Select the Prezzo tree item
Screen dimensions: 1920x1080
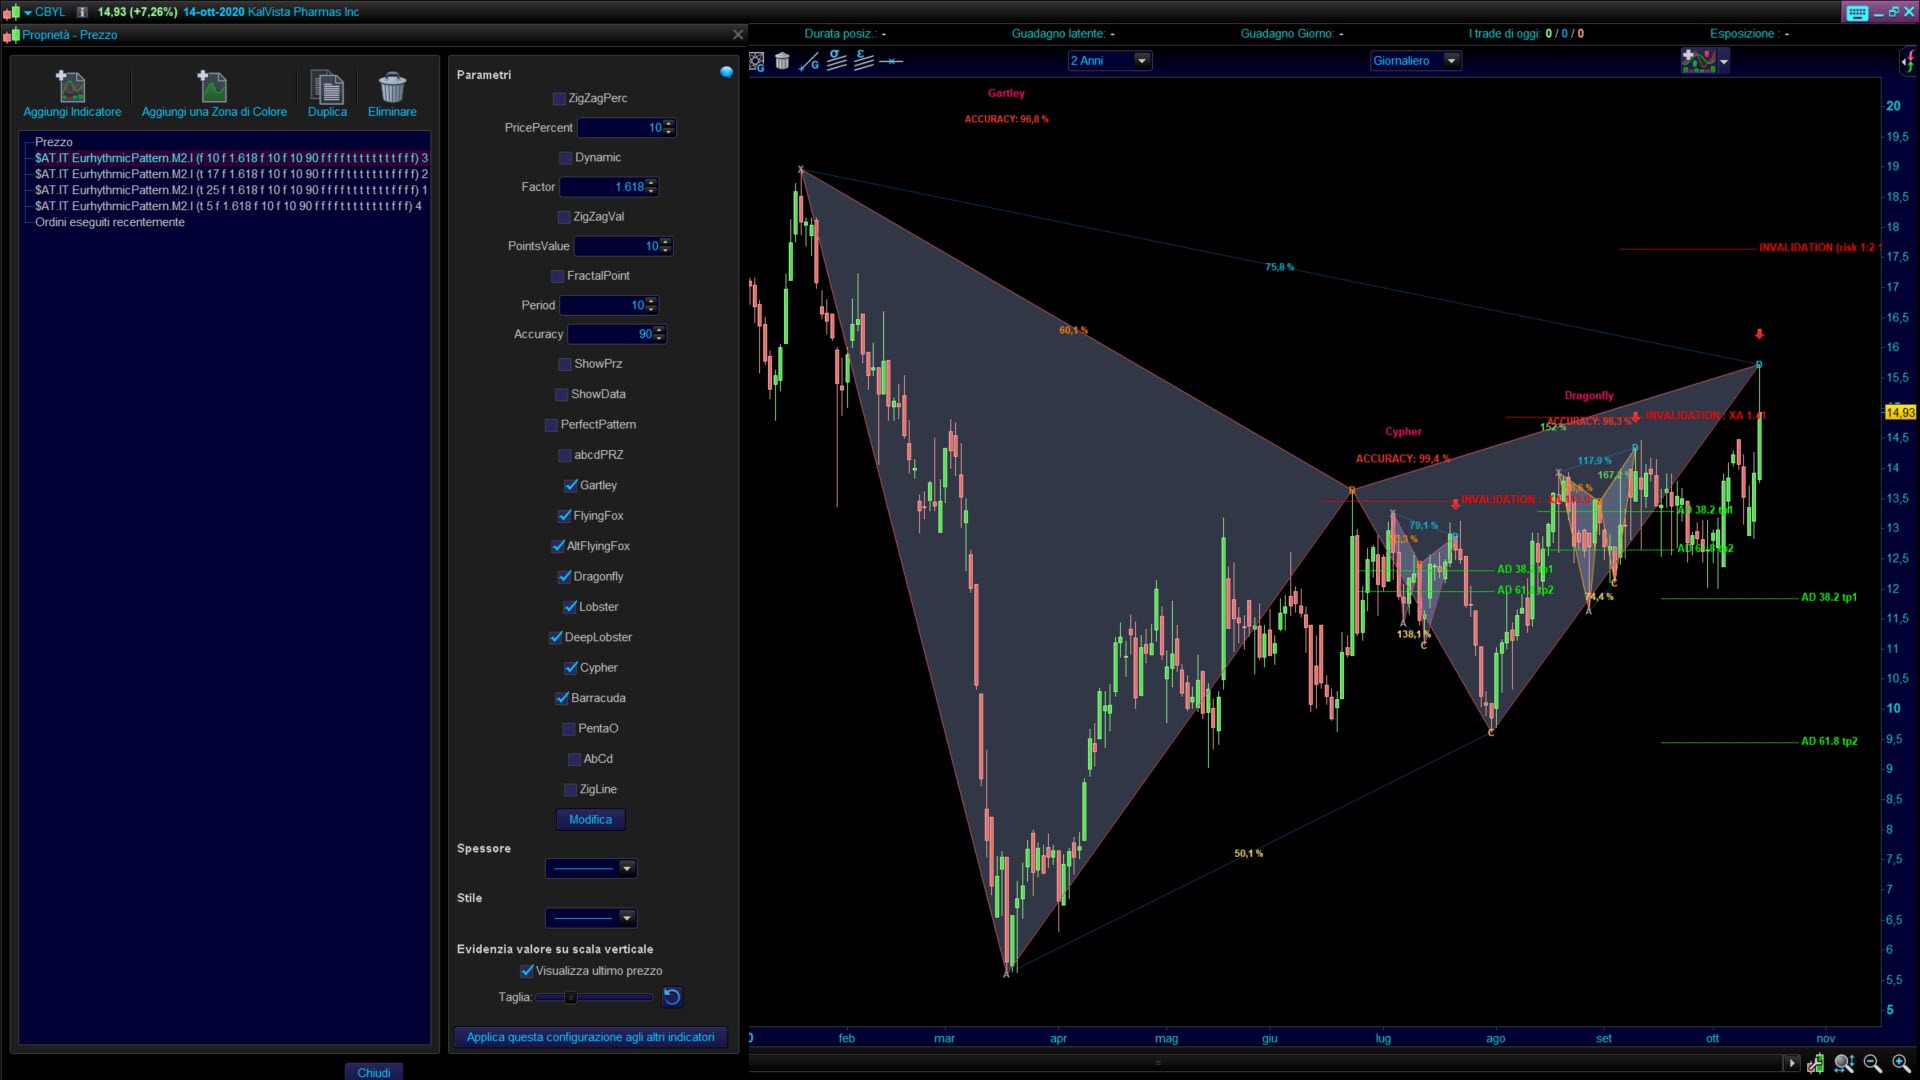(54, 142)
